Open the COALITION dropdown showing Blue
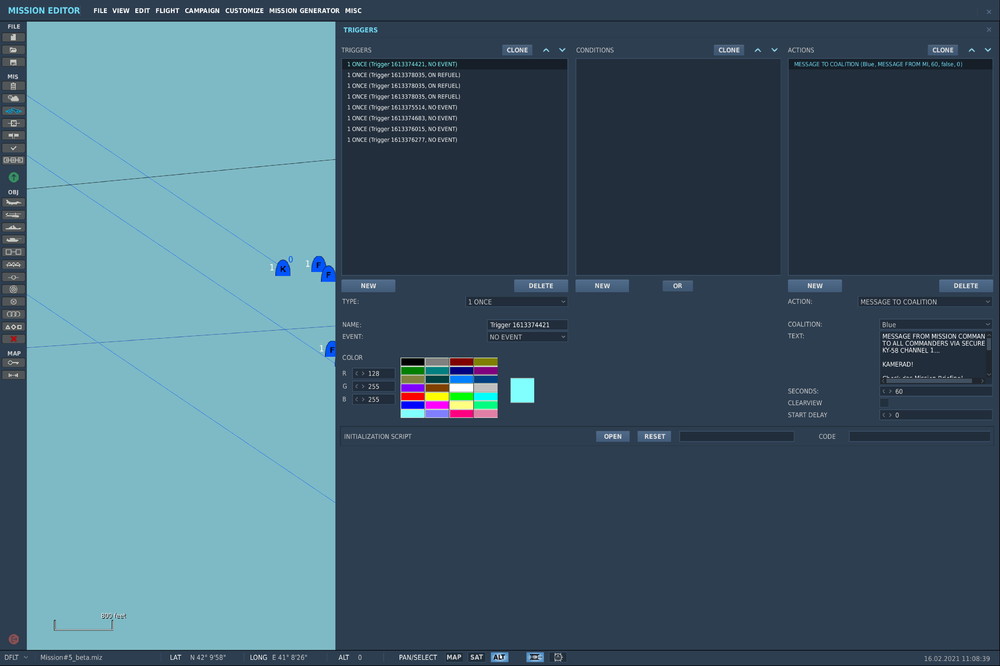The height and width of the screenshot is (666, 1000). pyautogui.click(x=936, y=325)
